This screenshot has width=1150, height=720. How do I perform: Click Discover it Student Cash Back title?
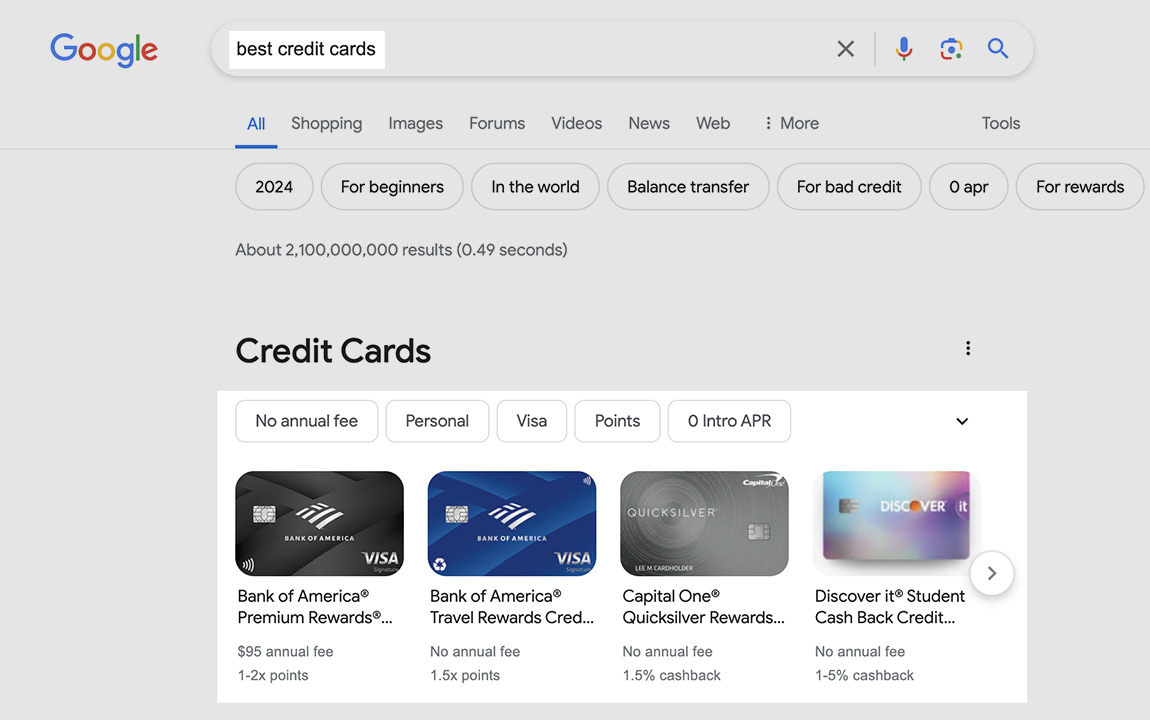point(890,607)
